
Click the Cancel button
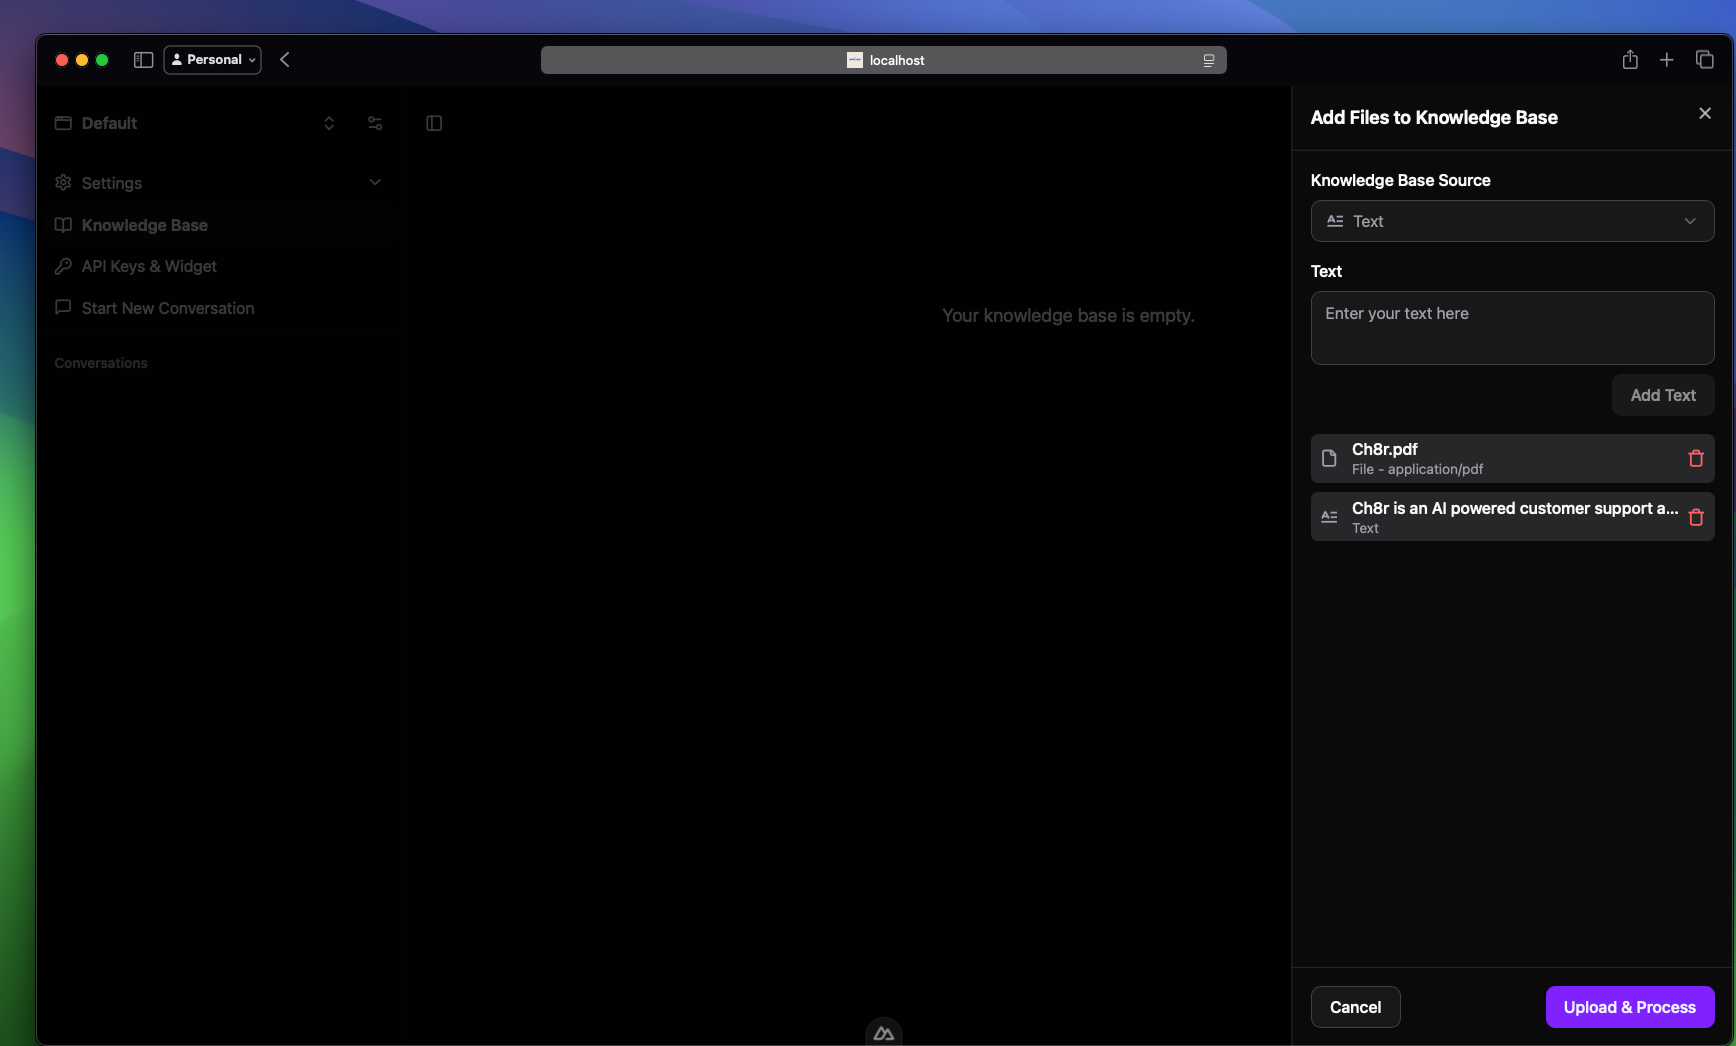click(1355, 1007)
